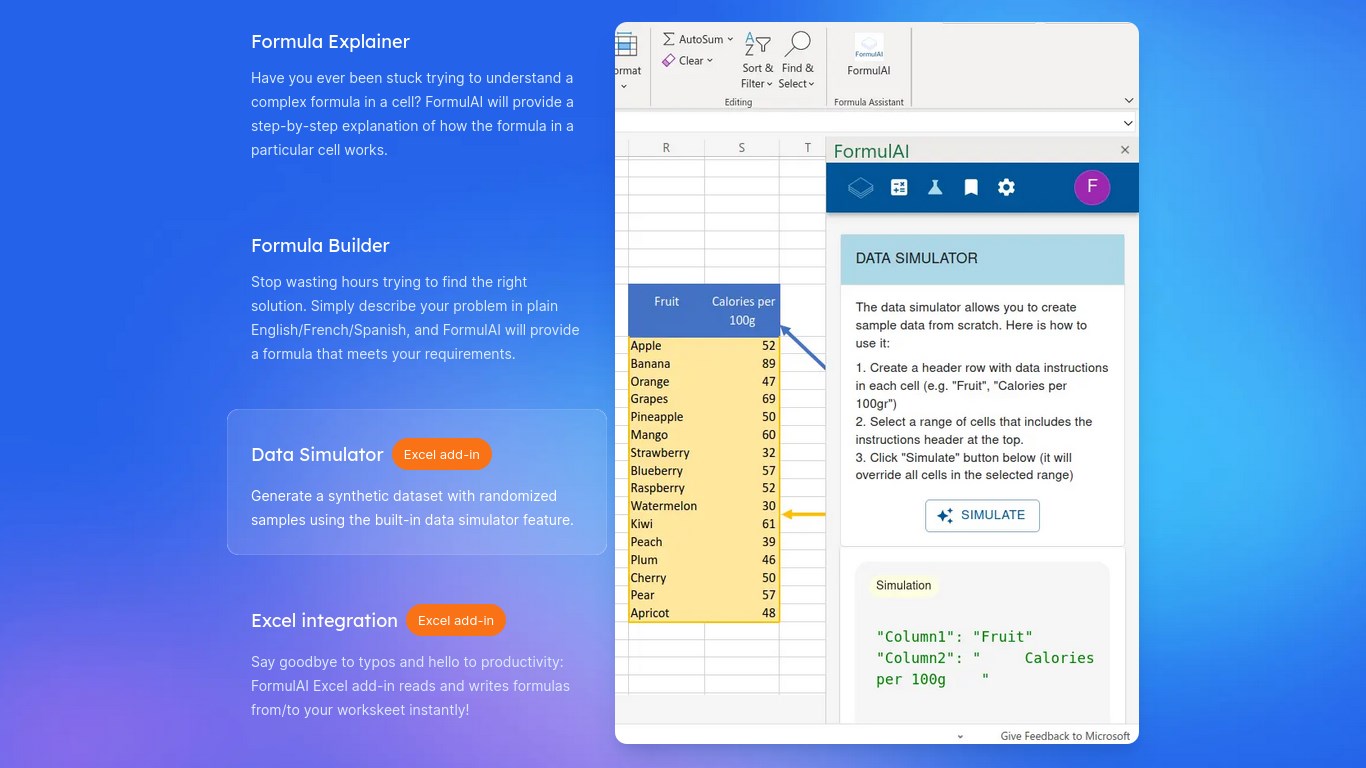The width and height of the screenshot is (1366, 768).
Task: Select the Strawberry cell
Action: click(x=666, y=453)
